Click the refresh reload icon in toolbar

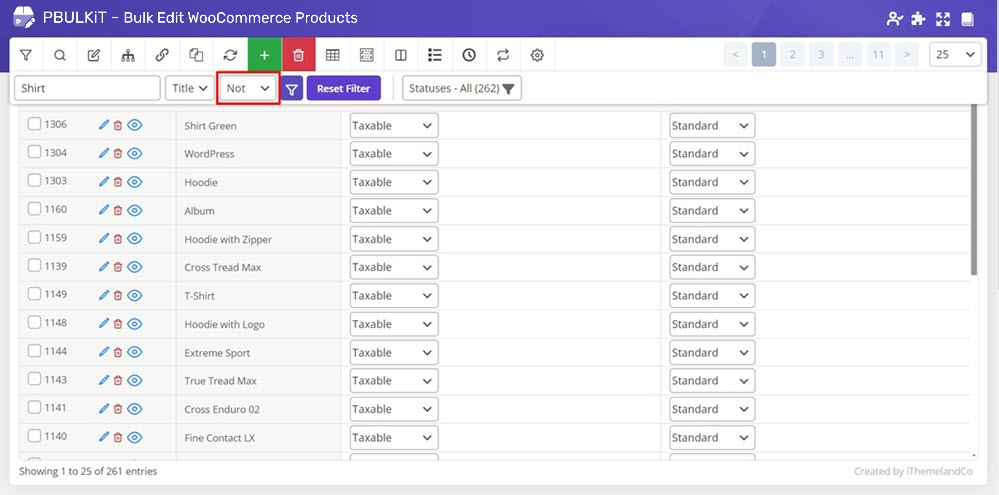click(230, 55)
